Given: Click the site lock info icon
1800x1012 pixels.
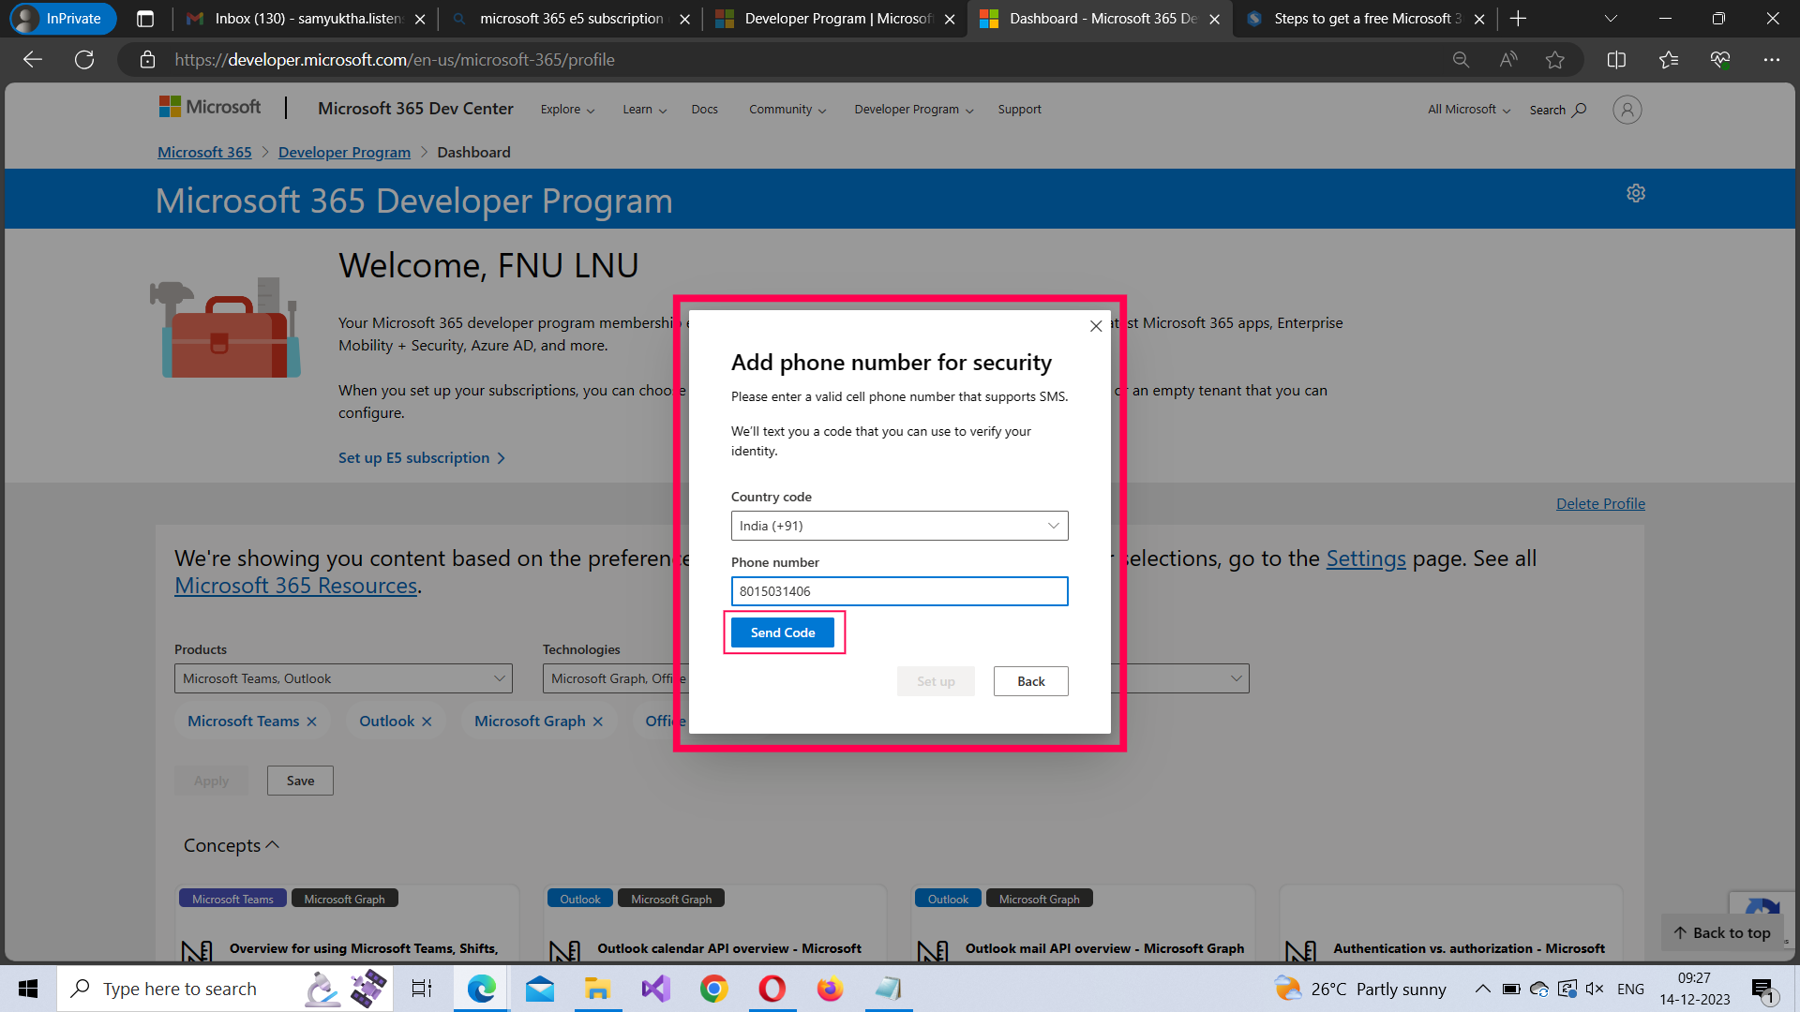Looking at the screenshot, I should [x=148, y=60].
